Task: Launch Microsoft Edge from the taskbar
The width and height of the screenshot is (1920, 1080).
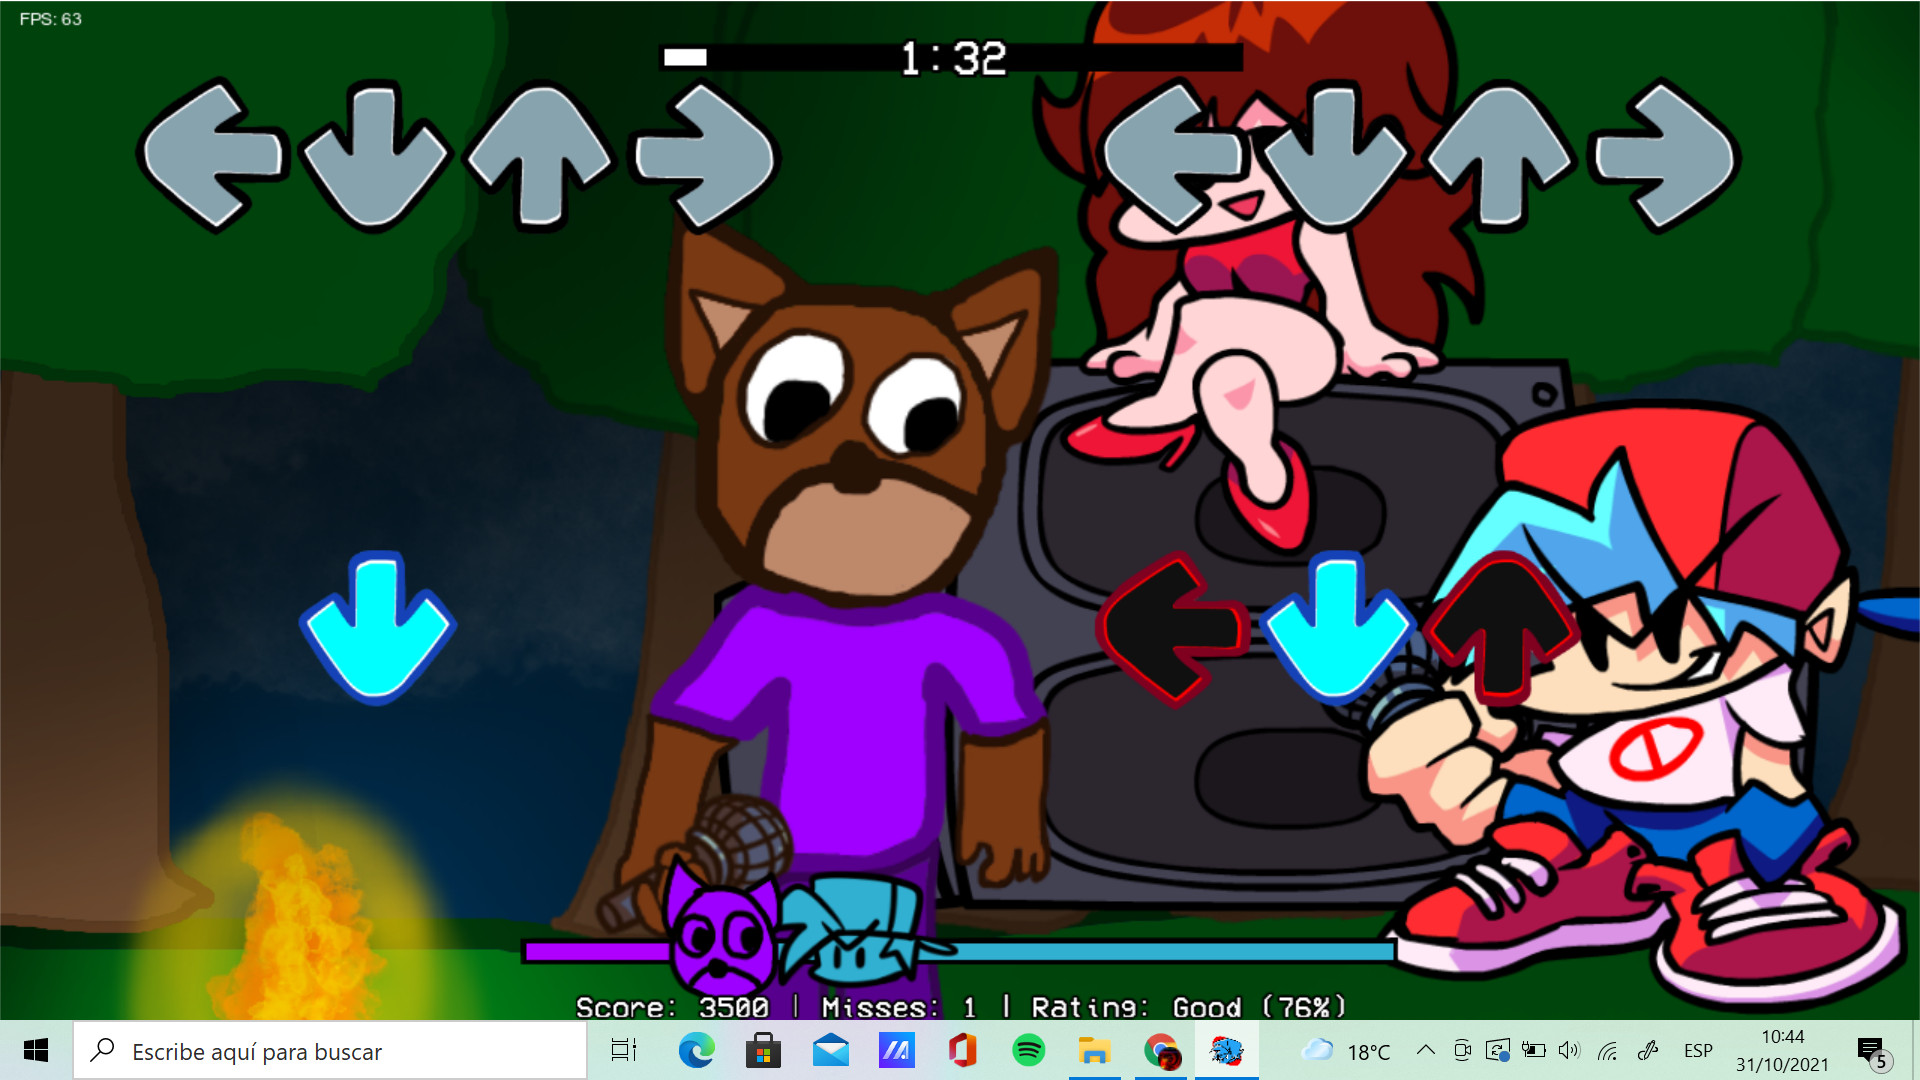Action: coord(697,1051)
